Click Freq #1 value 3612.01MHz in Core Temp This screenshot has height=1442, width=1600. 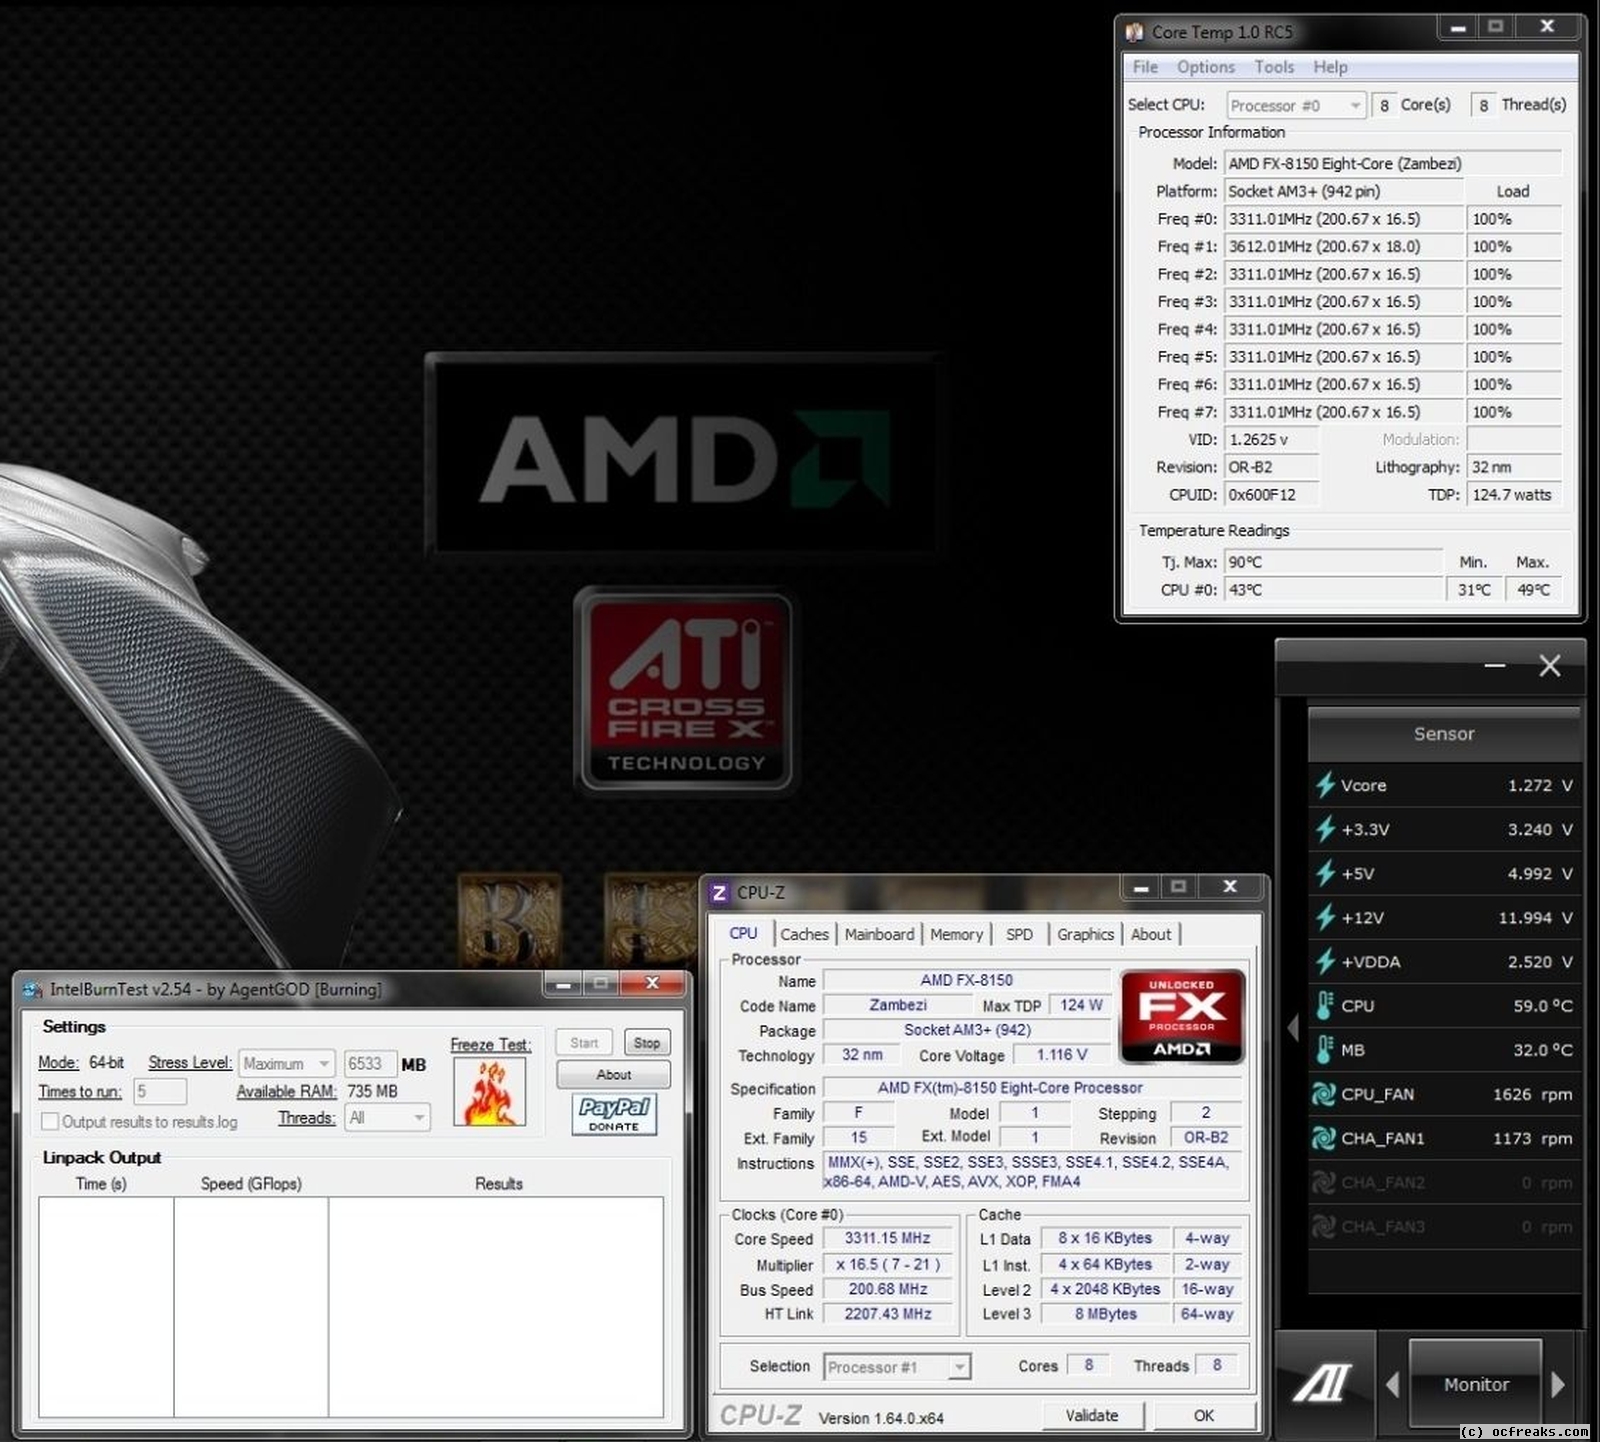1343,246
